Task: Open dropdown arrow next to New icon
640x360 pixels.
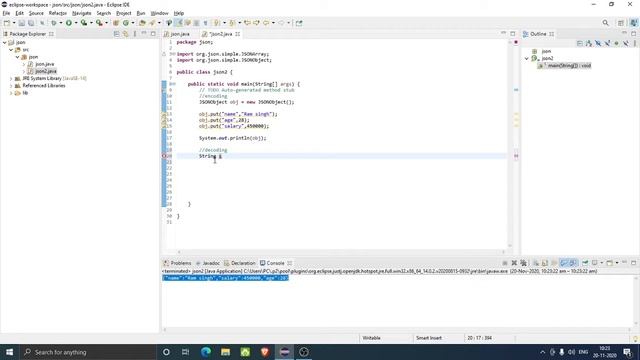Action: [x=14, y=23]
